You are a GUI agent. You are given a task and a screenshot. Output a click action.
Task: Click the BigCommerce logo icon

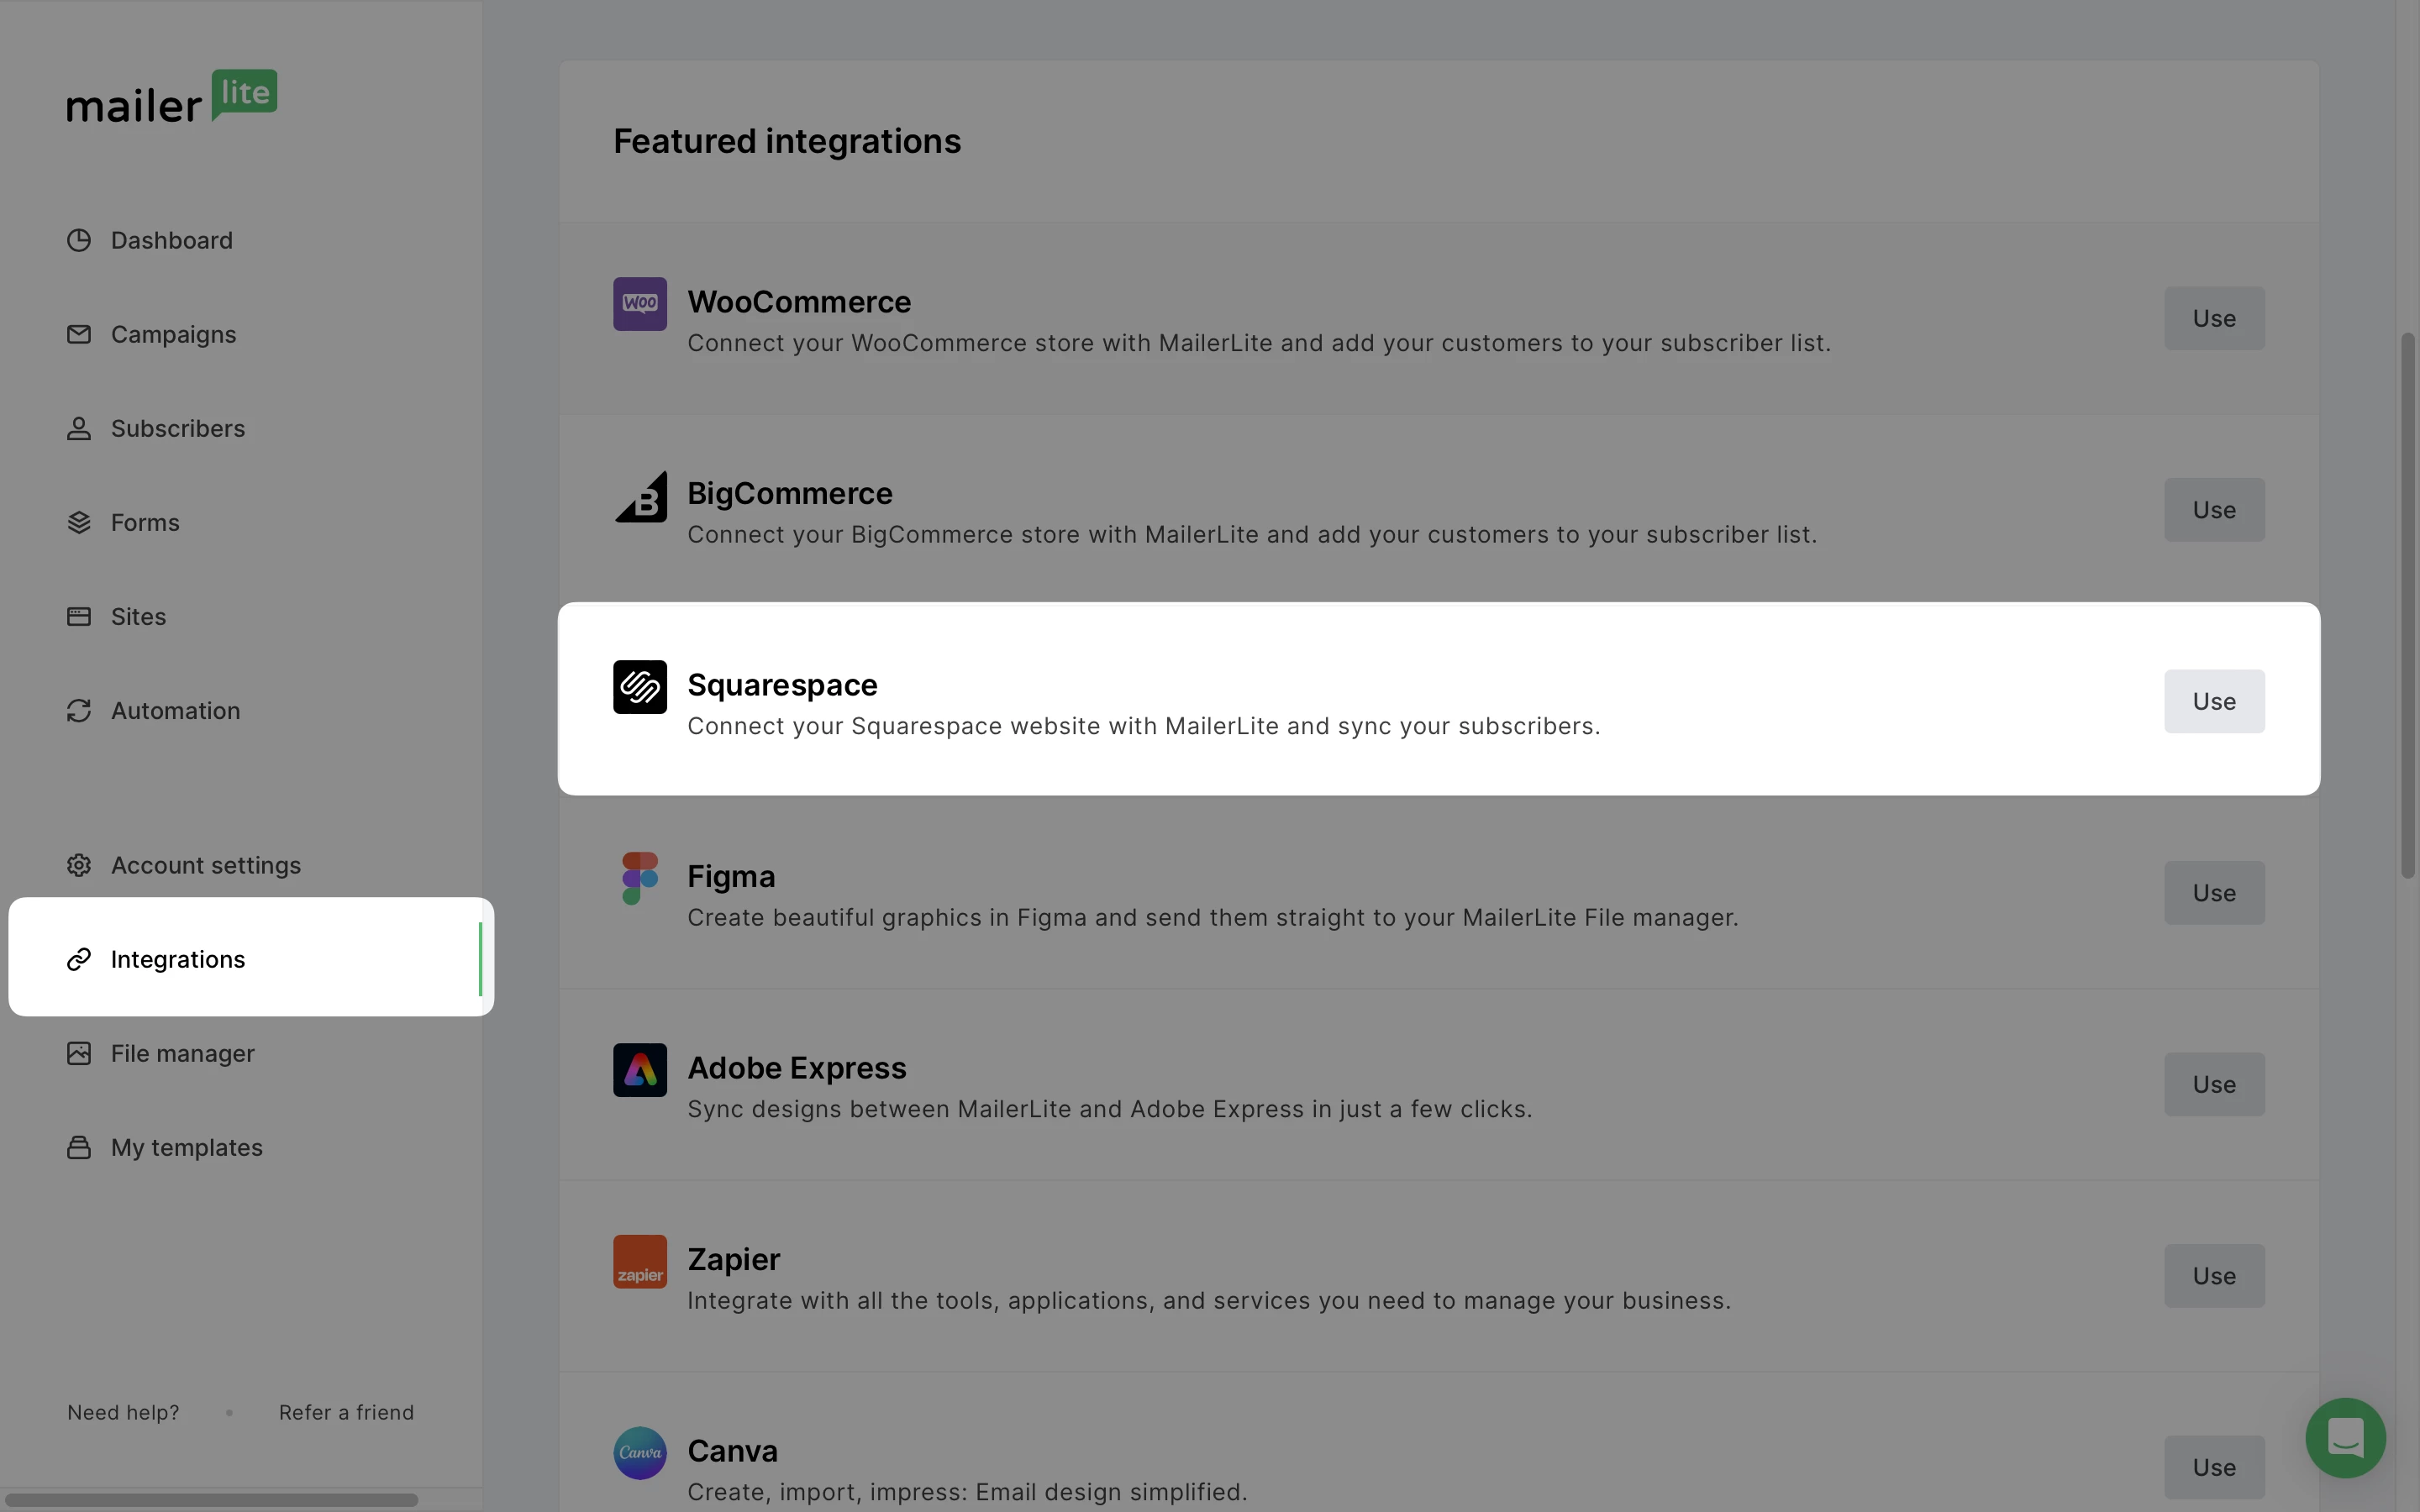pos(640,496)
